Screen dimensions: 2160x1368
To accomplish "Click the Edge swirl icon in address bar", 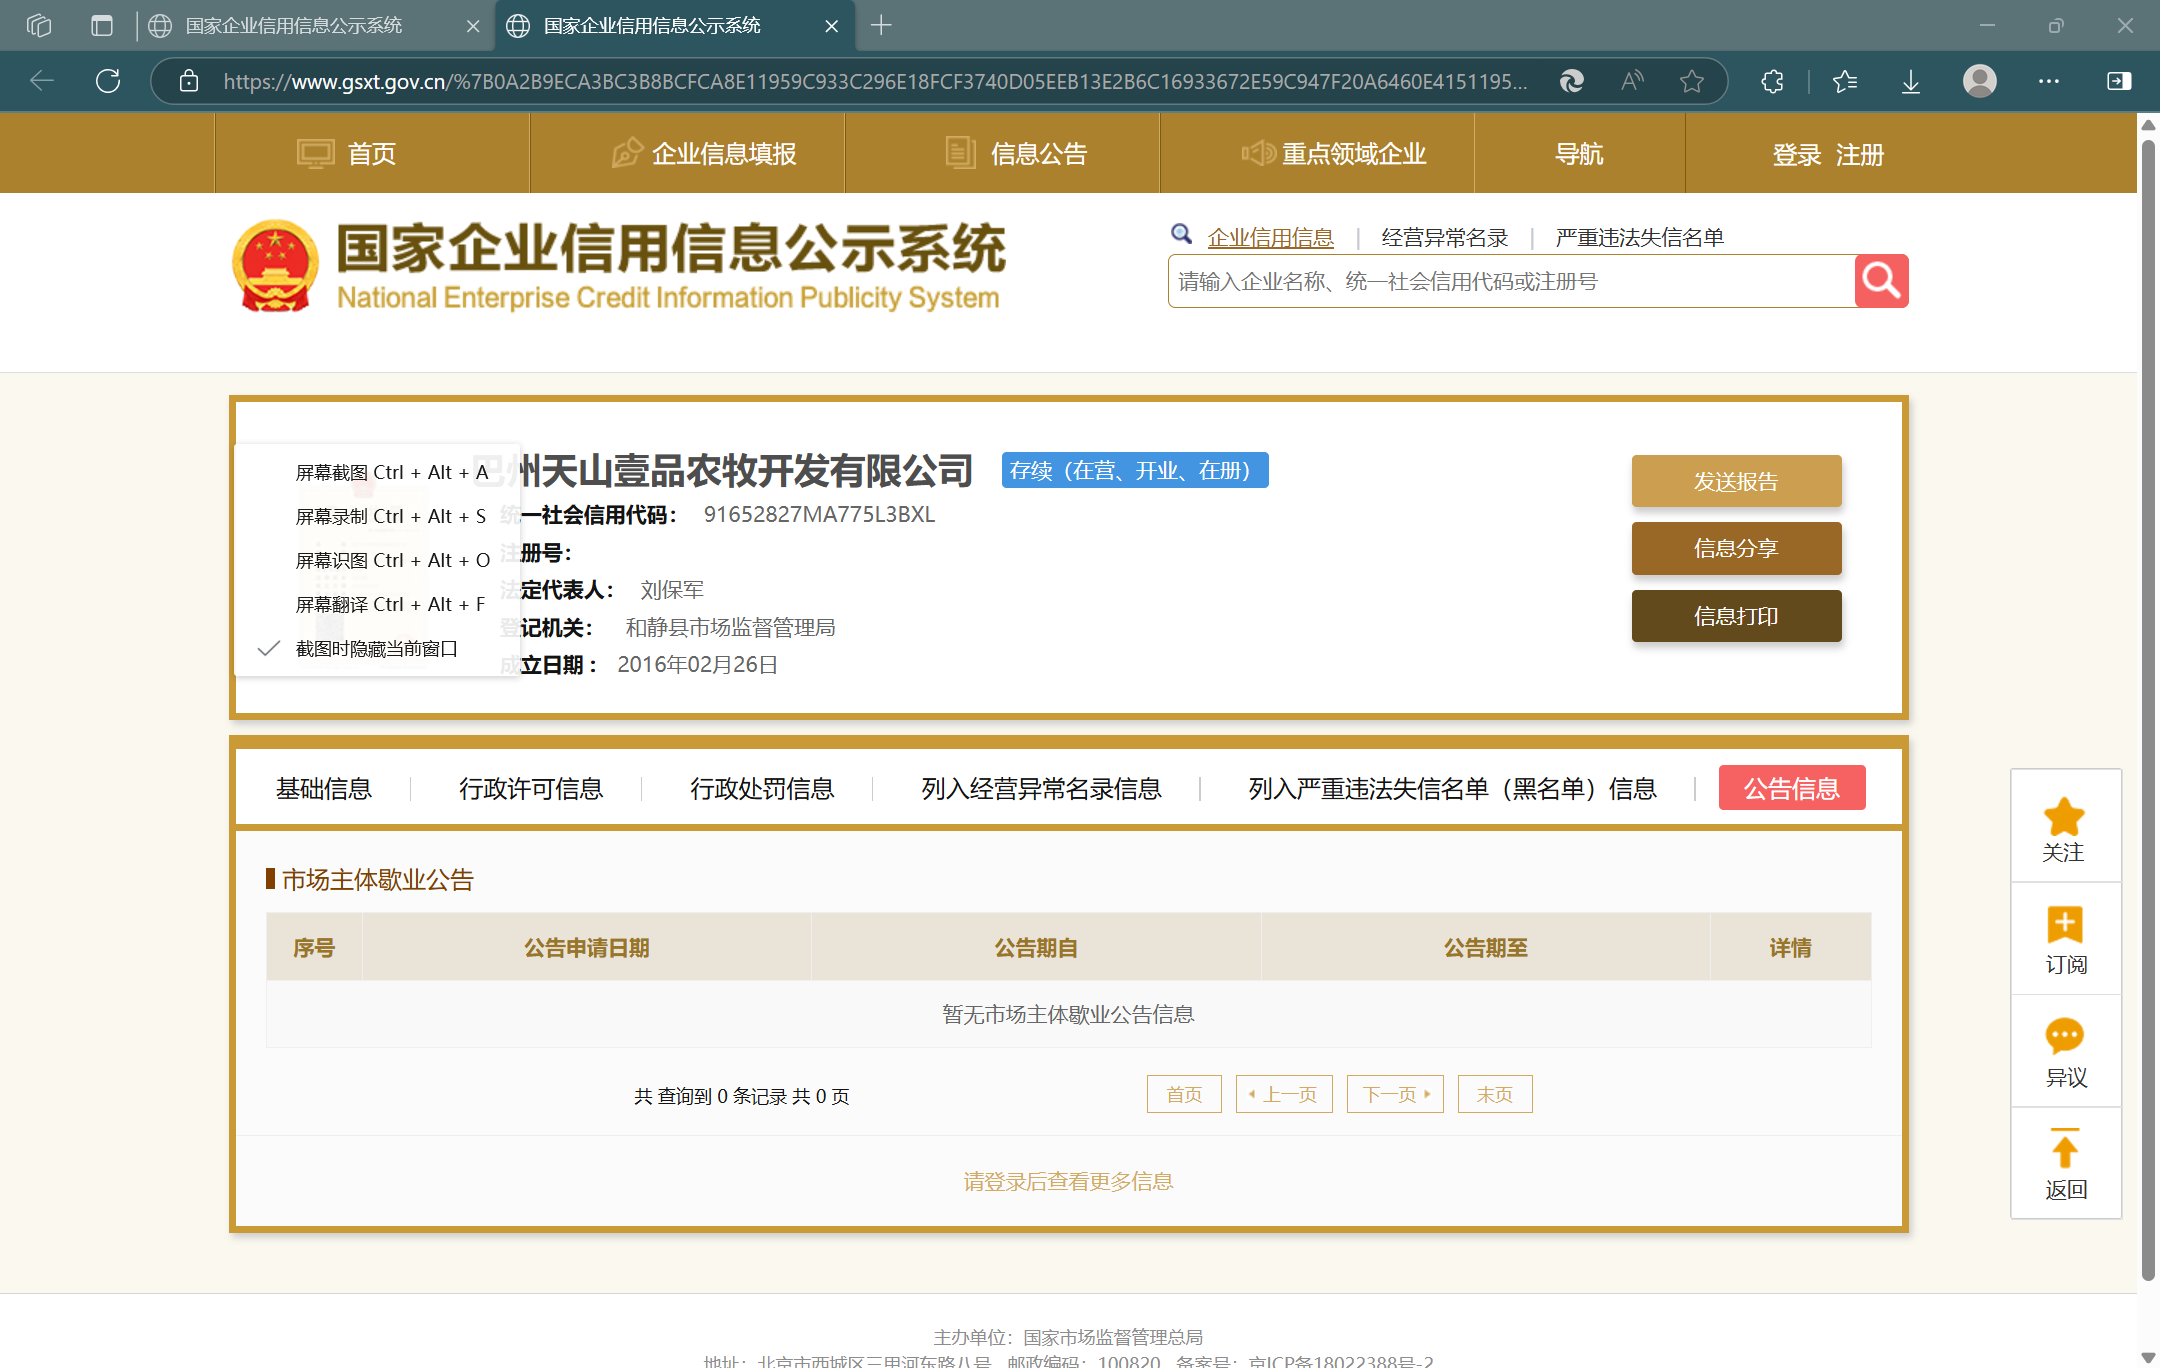I will point(1572,81).
